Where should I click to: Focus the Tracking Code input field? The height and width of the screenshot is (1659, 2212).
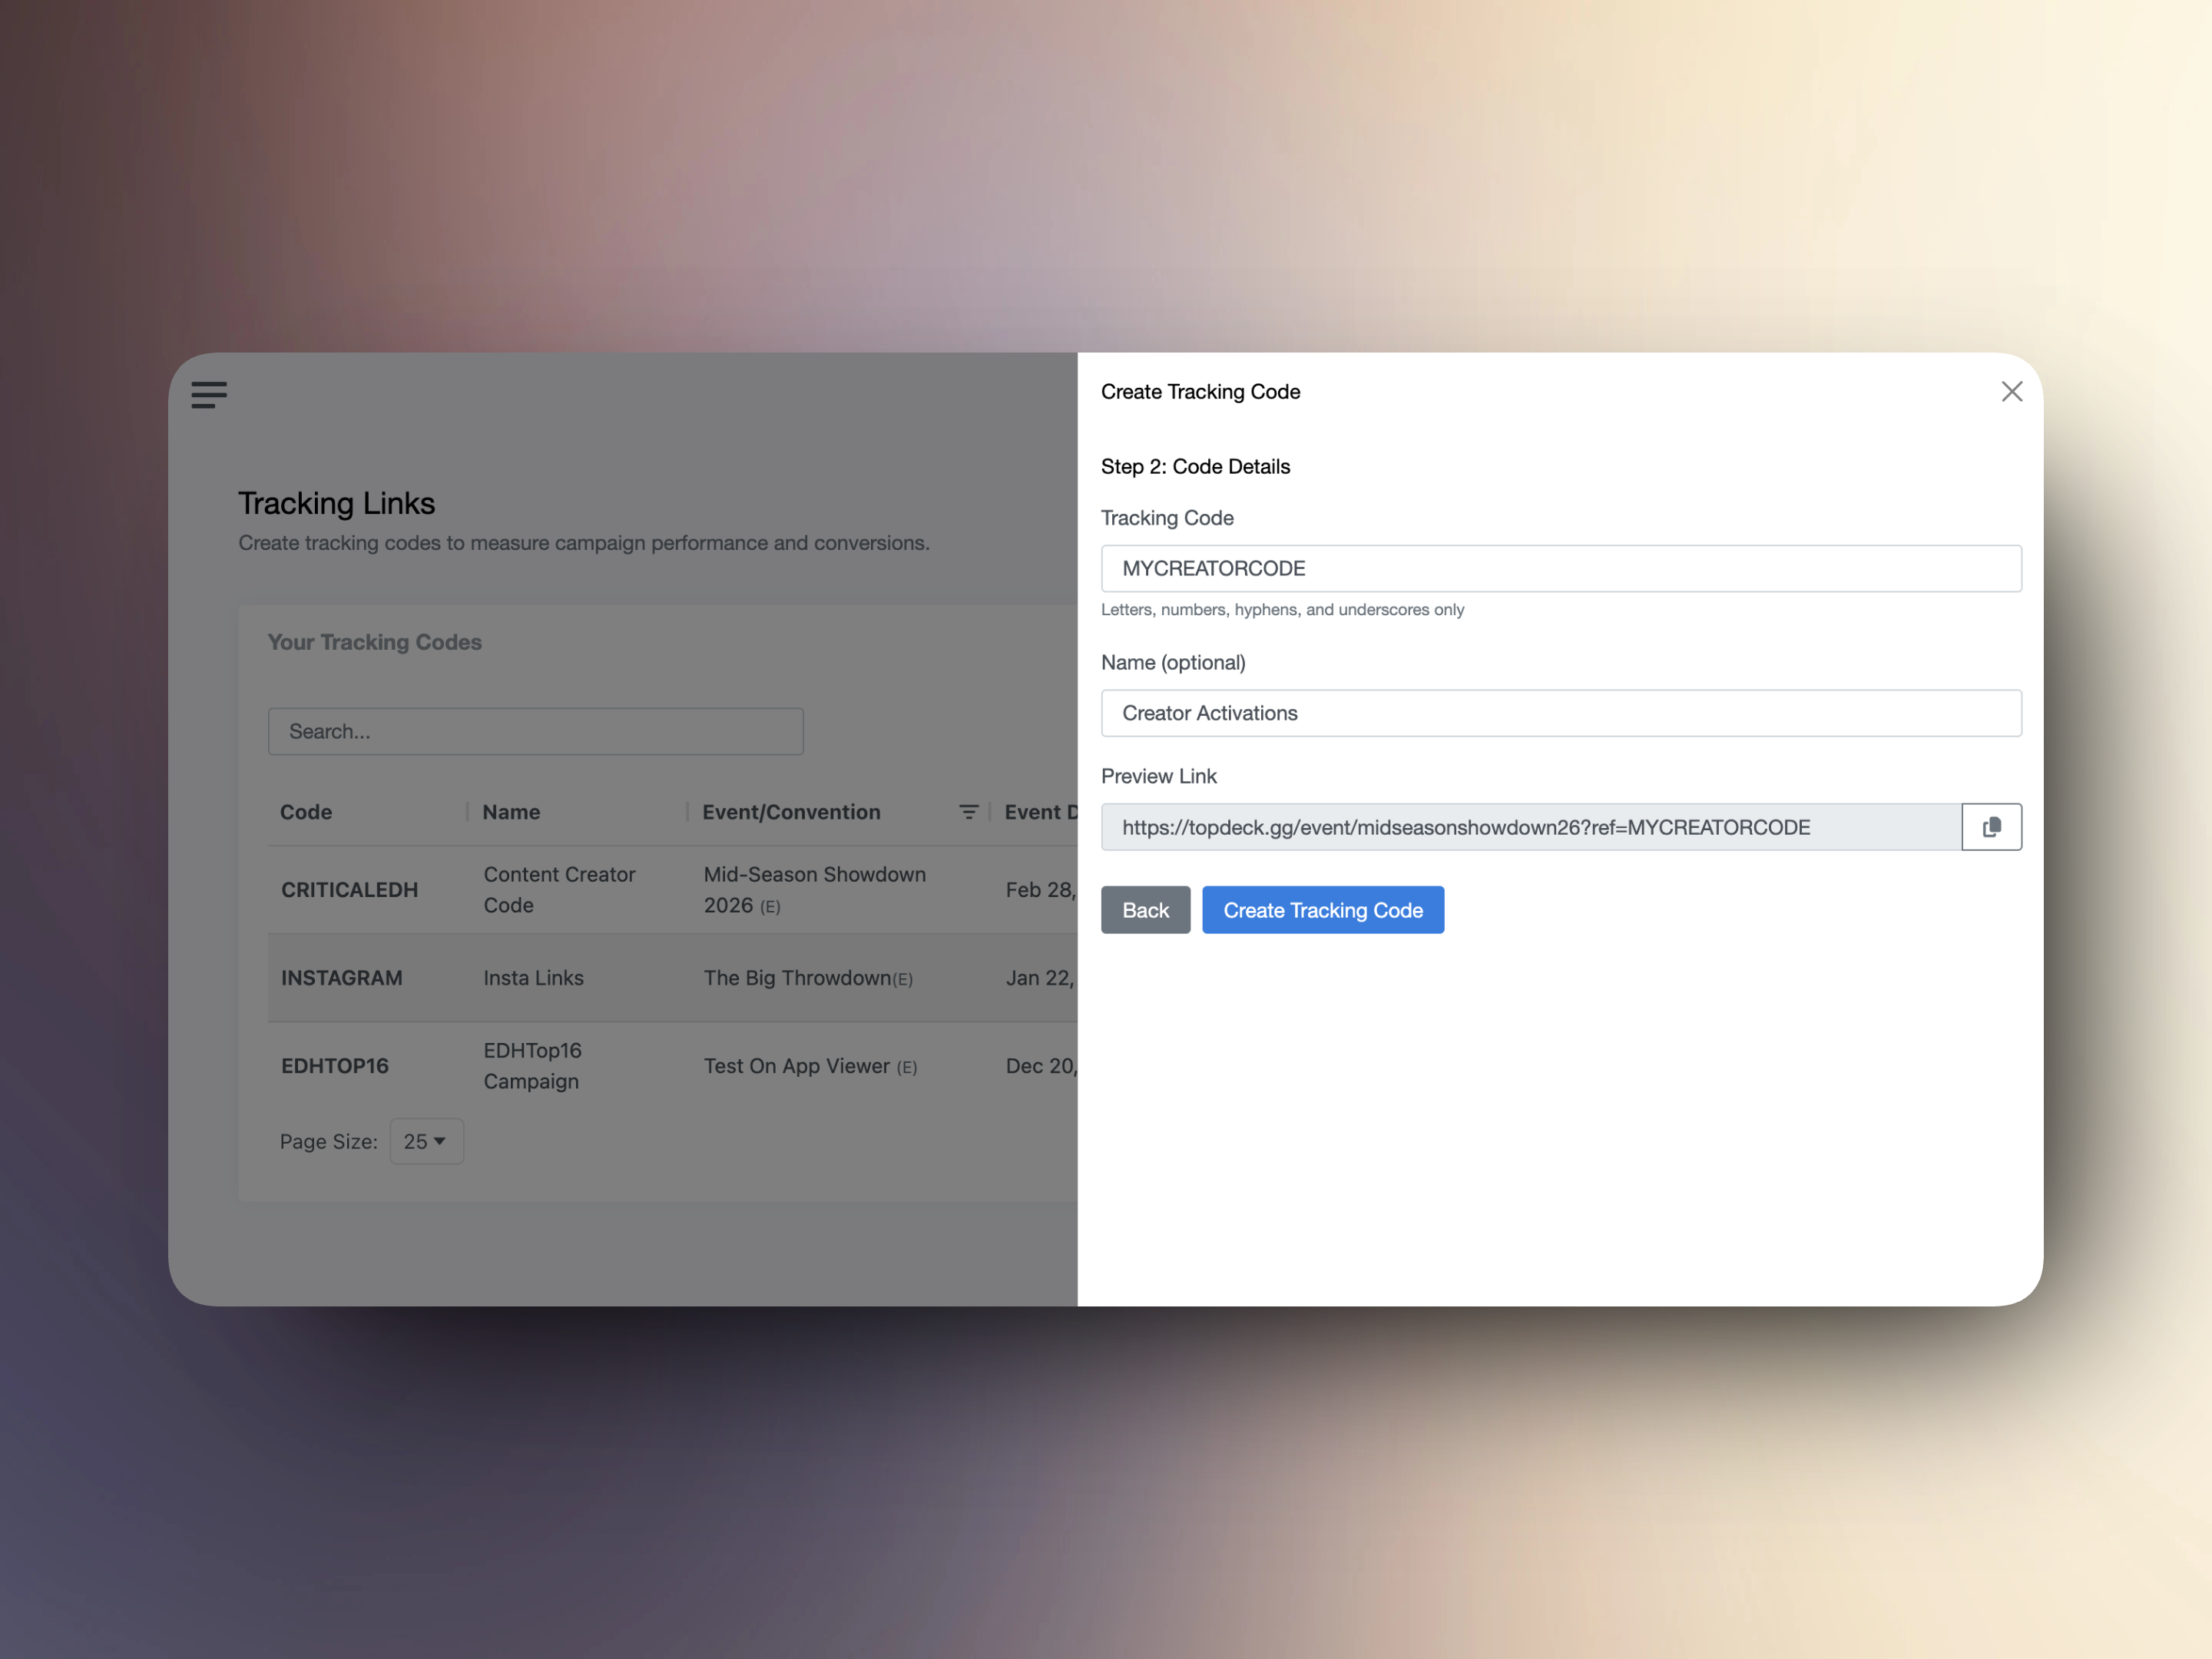coord(1560,568)
